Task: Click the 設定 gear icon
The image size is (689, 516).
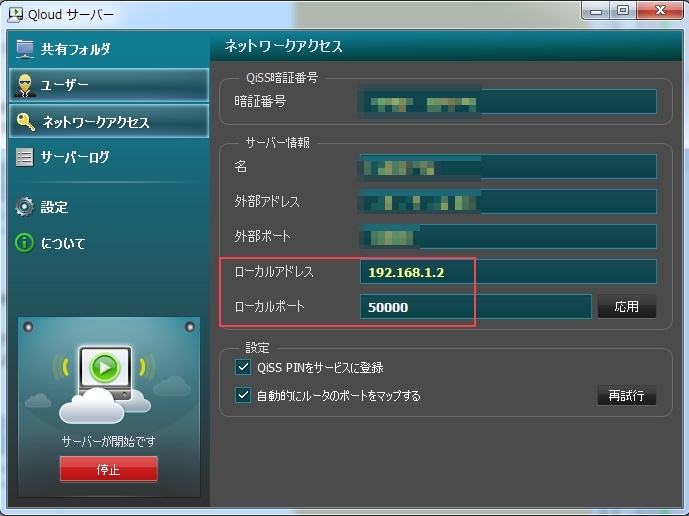Action: (x=25, y=207)
